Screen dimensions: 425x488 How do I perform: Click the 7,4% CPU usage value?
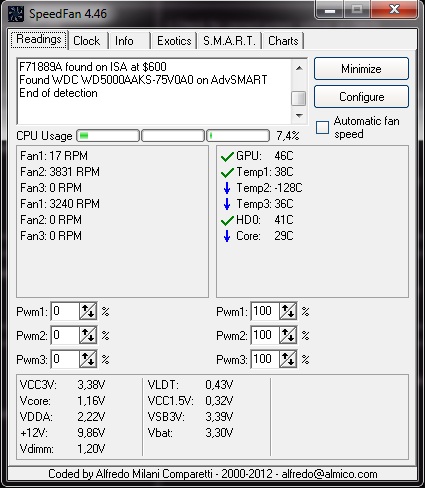point(288,136)
